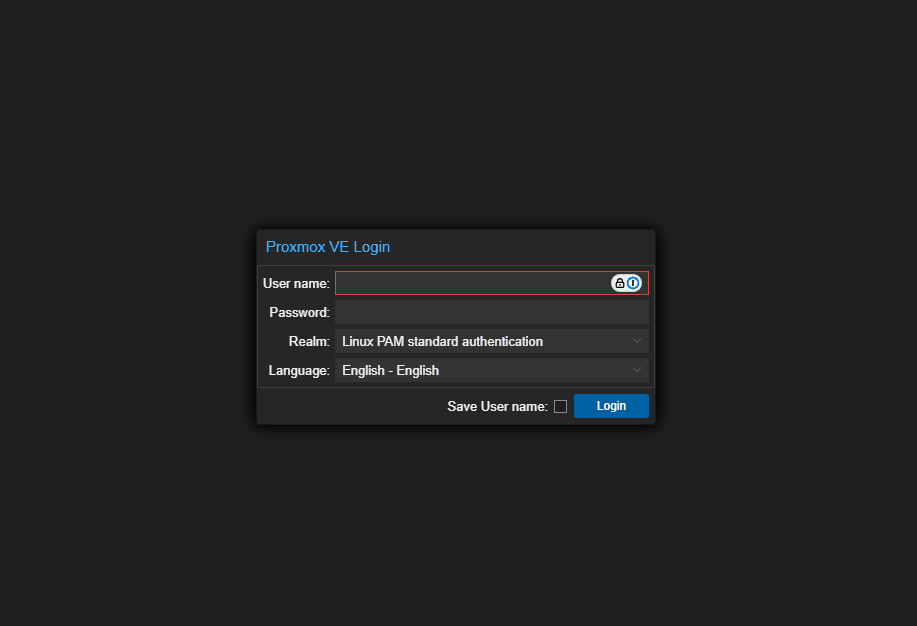
Task: Click the dark background outside the dialog
Action: [x=456, y=117]
